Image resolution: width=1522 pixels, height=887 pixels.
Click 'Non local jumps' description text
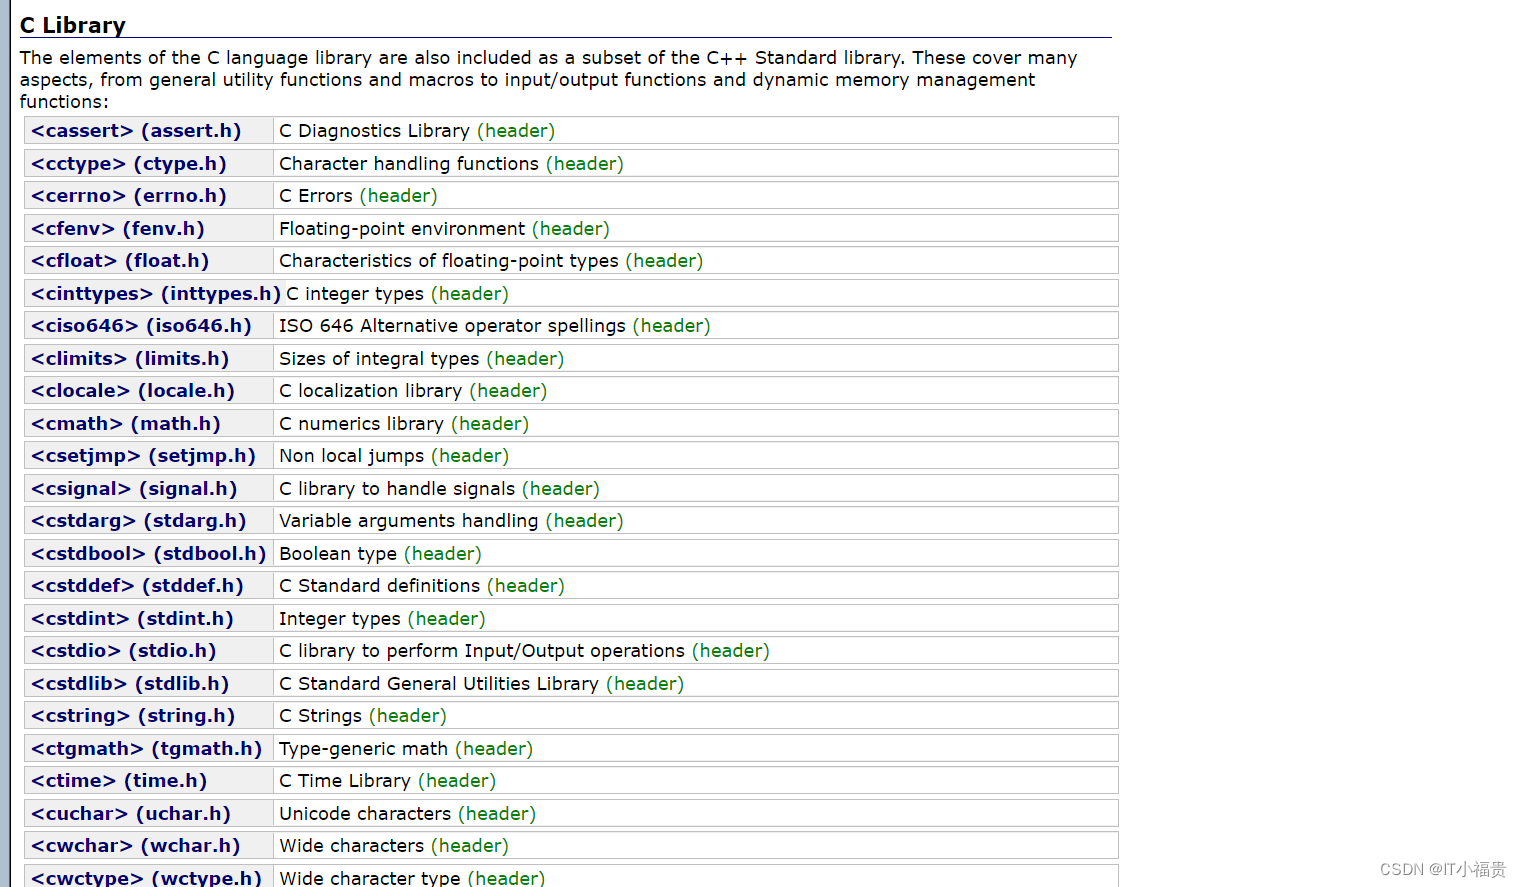(352, 456)
